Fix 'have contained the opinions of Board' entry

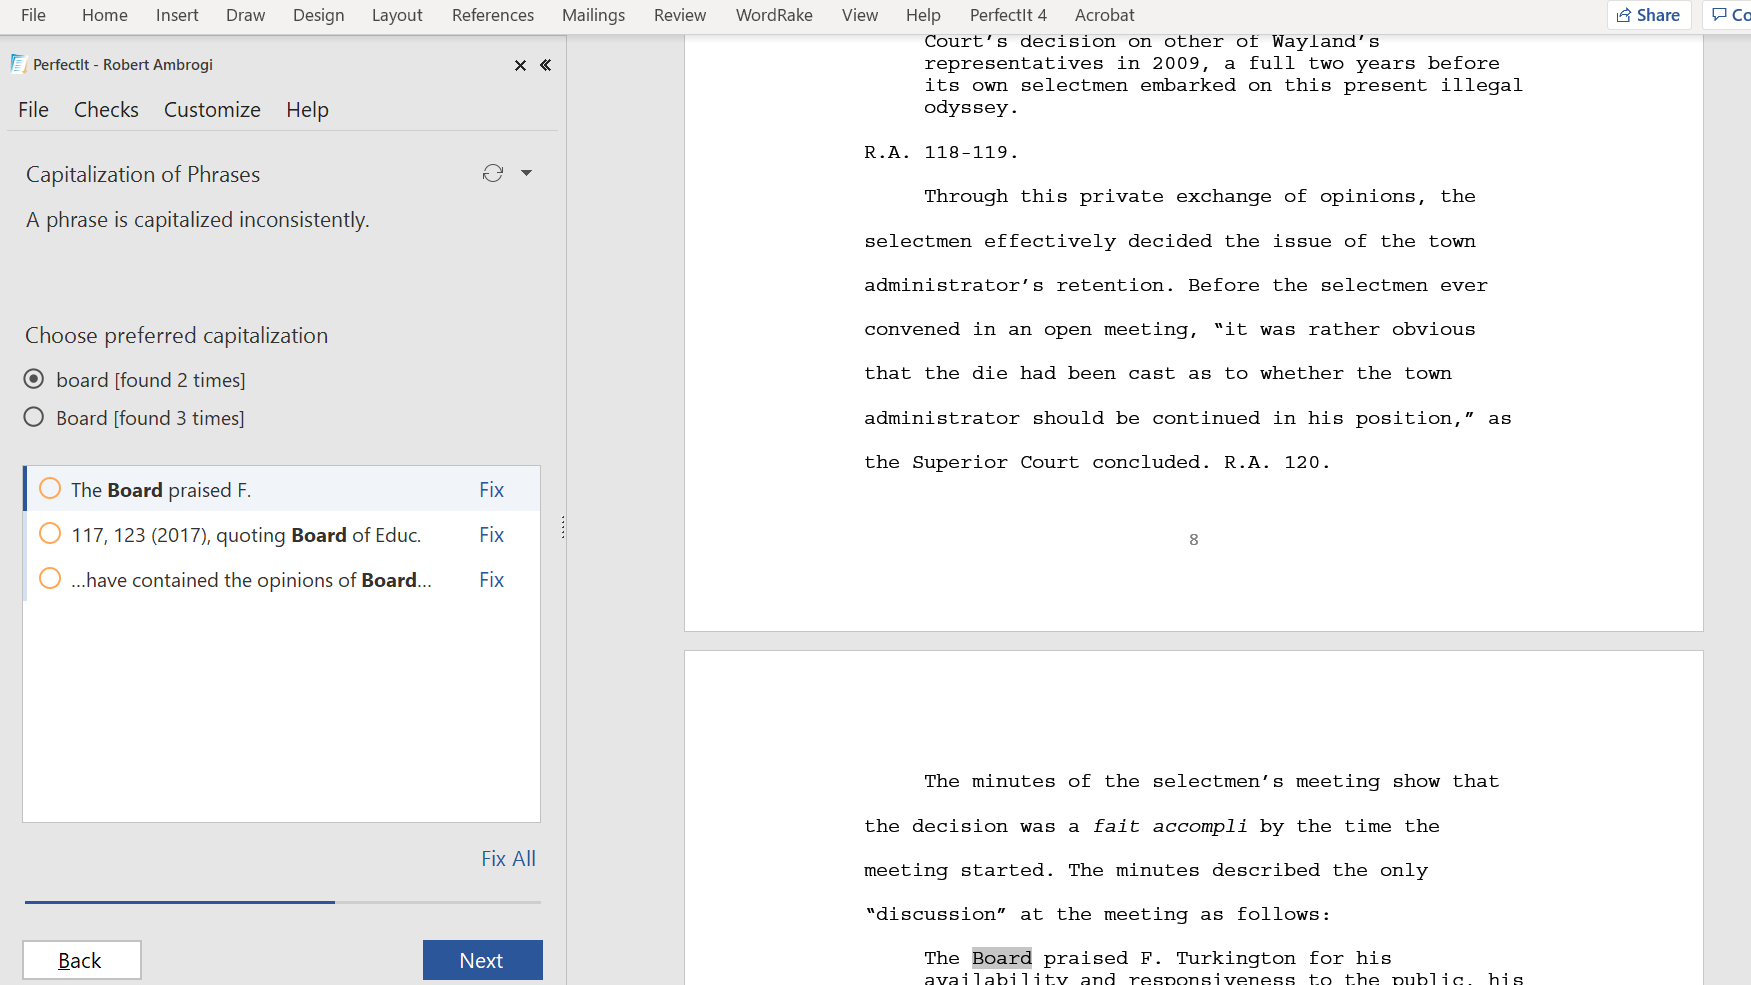tap(491, 580)
